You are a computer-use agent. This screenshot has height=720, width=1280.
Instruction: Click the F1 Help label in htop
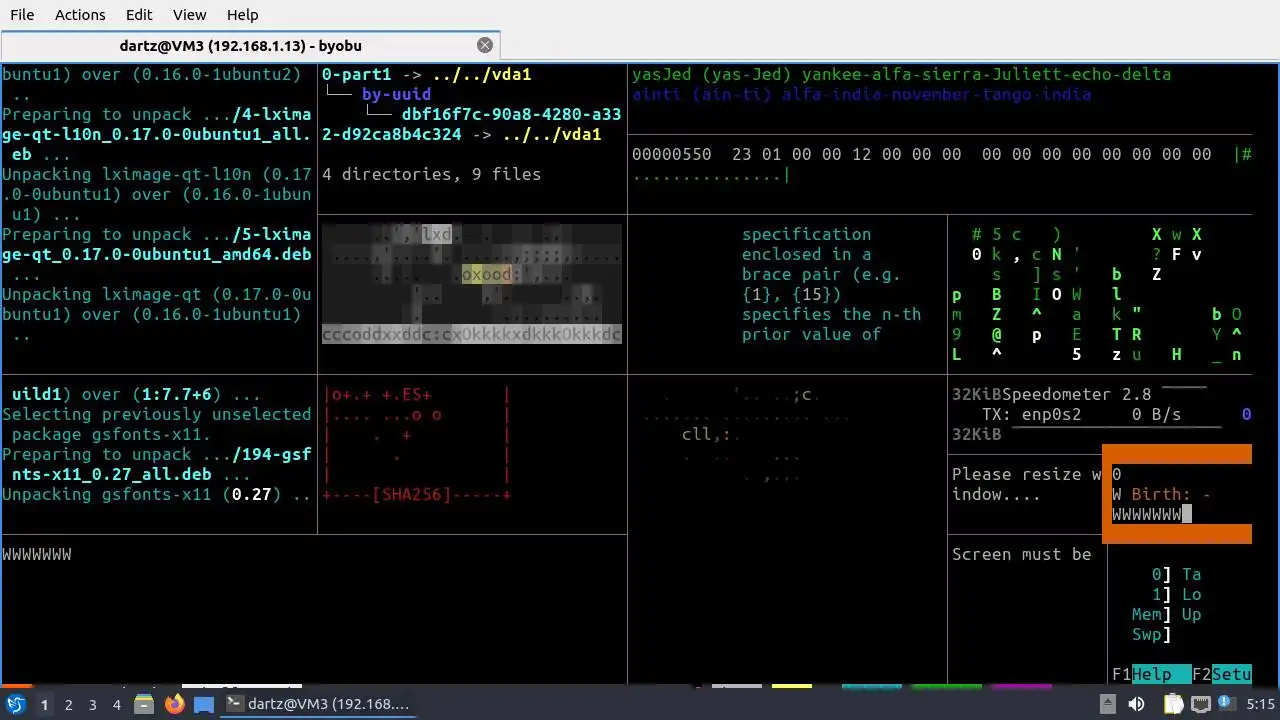point(1151,674)
